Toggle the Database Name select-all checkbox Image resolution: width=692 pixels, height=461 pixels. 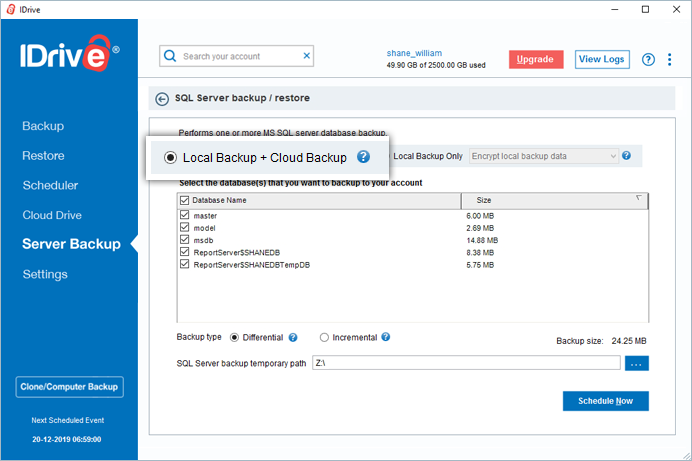pos(184,200)
